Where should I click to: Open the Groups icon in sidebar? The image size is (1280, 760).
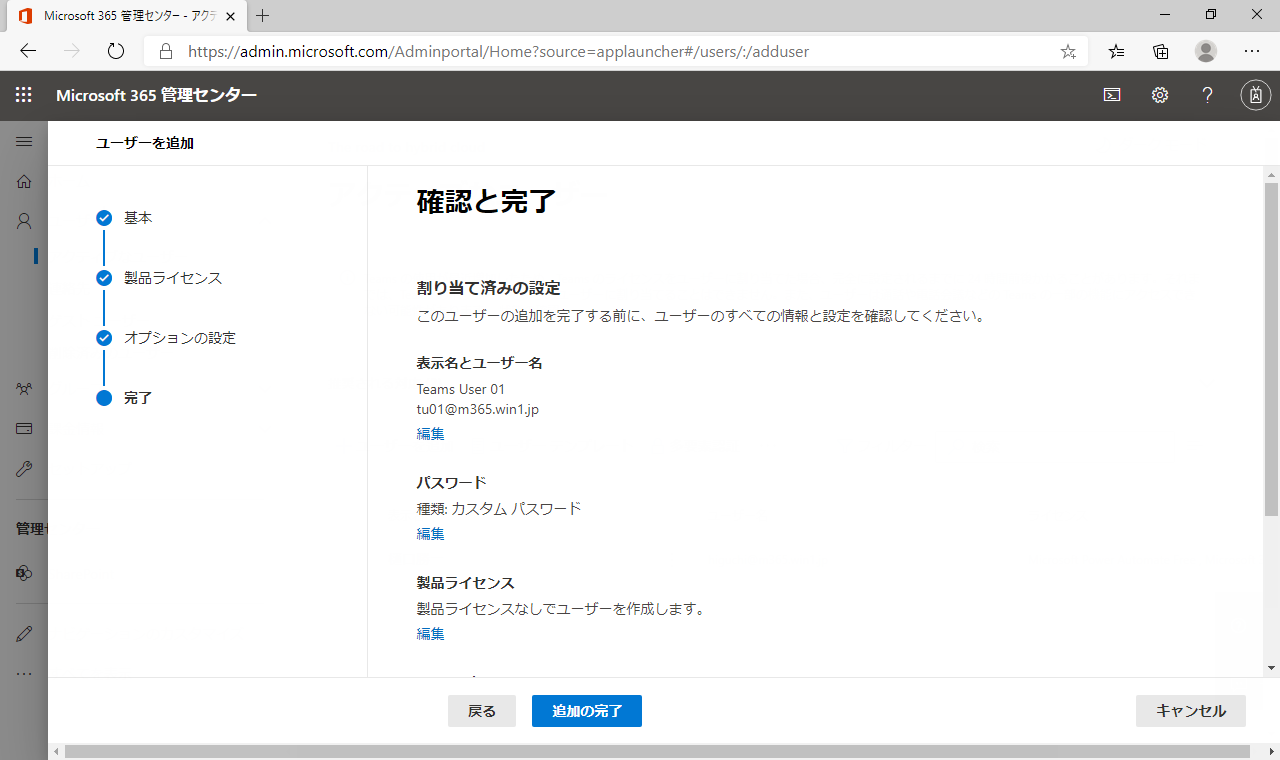[x=24, y=389]
